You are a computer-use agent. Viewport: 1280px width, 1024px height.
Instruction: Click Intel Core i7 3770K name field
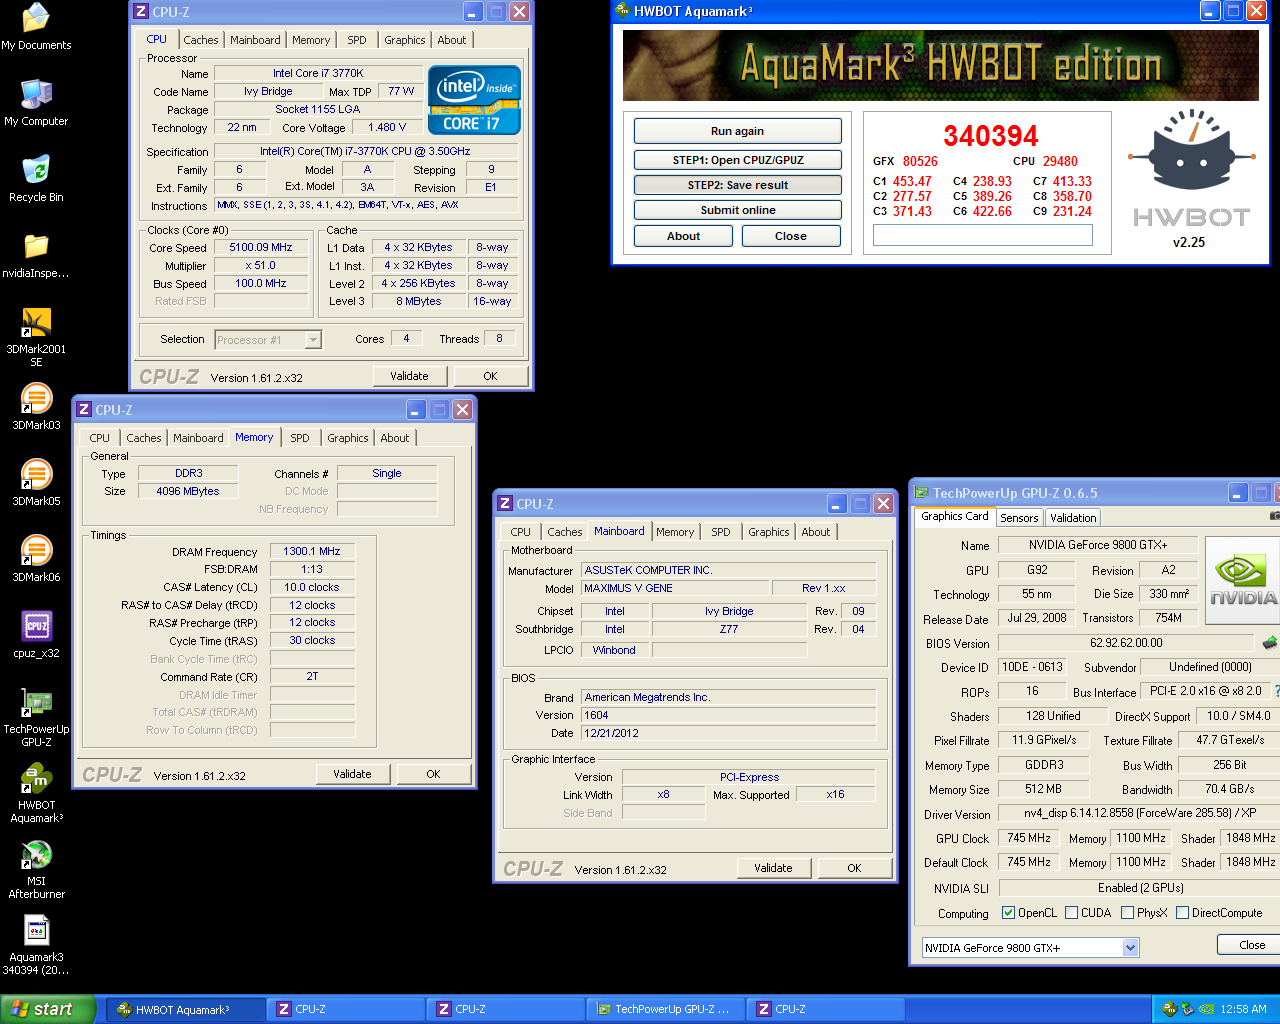tap(318, 73)
